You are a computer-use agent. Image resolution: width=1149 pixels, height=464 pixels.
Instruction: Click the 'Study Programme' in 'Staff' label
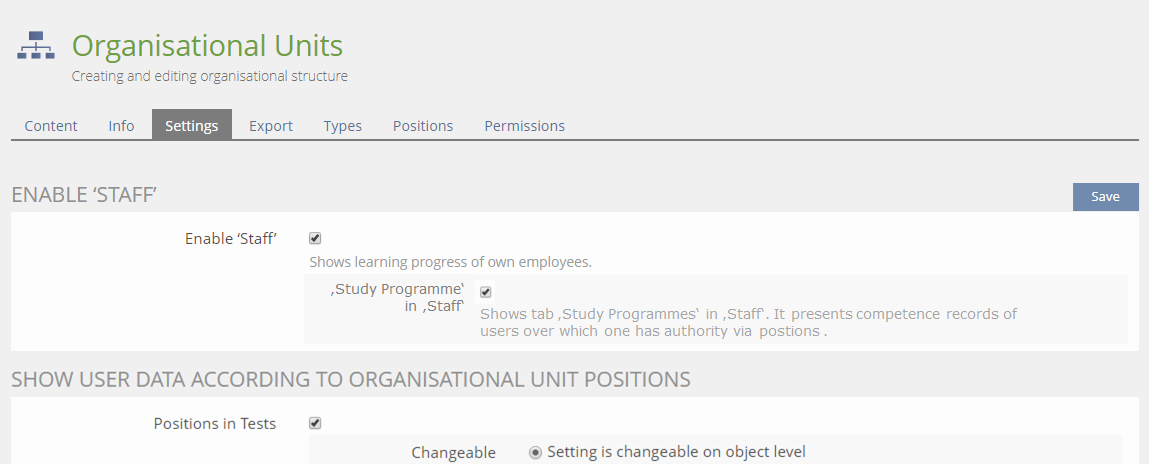[398, 298]
